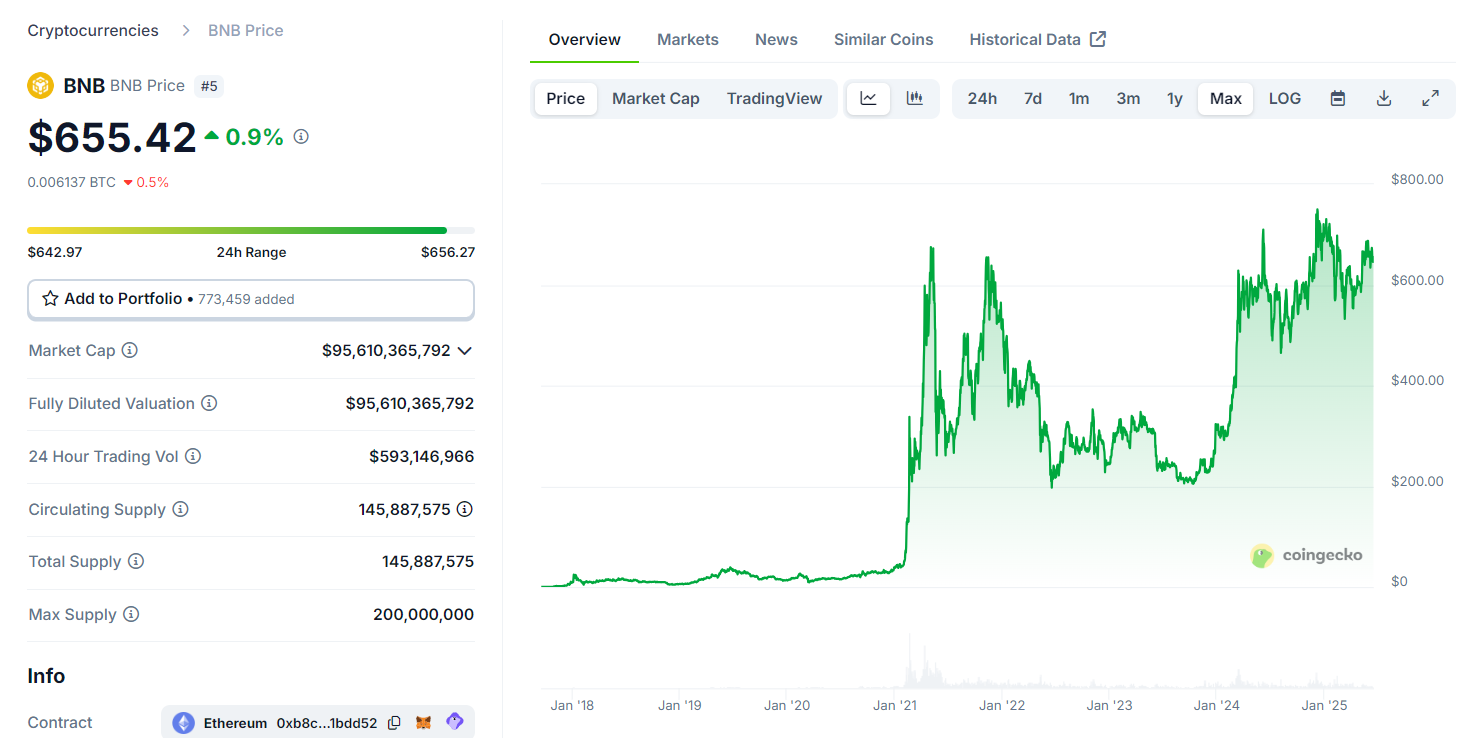Image resolution: width=1473 pixels, height=738 pixels.
Task: Open the Overview tab
Action: [585, 40]
